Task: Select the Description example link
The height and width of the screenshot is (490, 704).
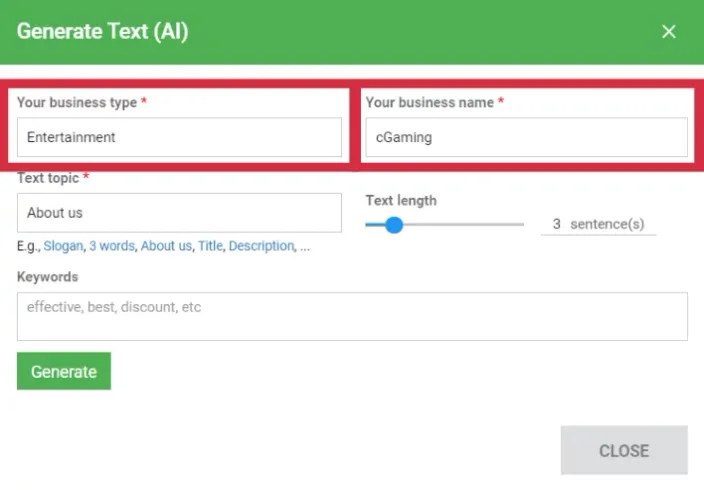Action: click(261, 246)
